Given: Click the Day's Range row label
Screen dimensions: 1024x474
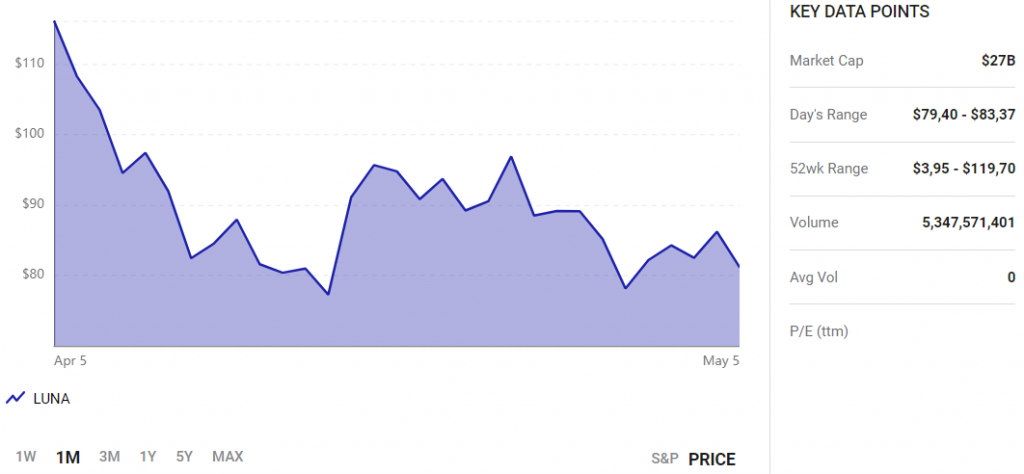Looking at the screenshot, I should 829,115.
